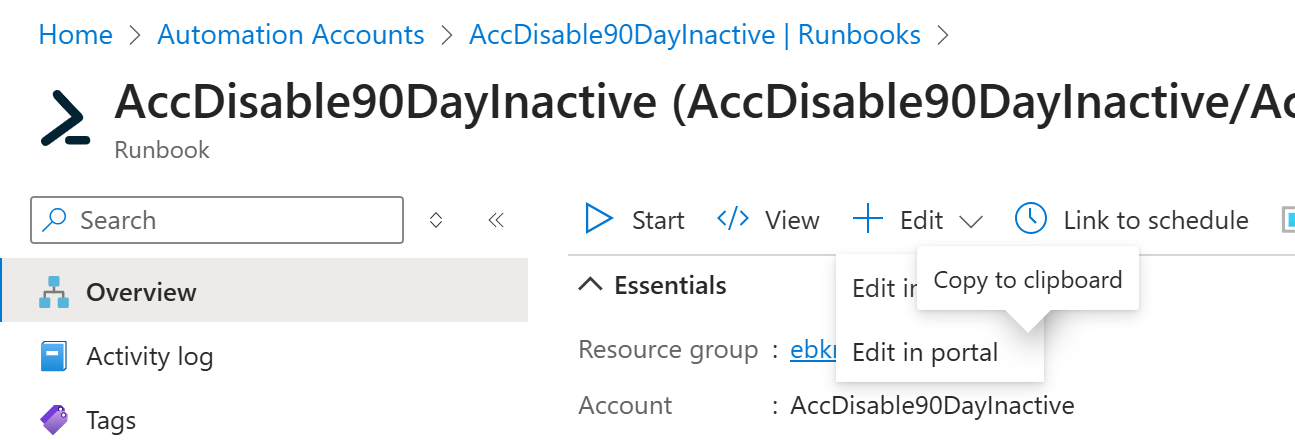The height and width of the screenshot is (440, 1295).
Task: Toggle the Edit dropdown chevron
Action: 970,221
